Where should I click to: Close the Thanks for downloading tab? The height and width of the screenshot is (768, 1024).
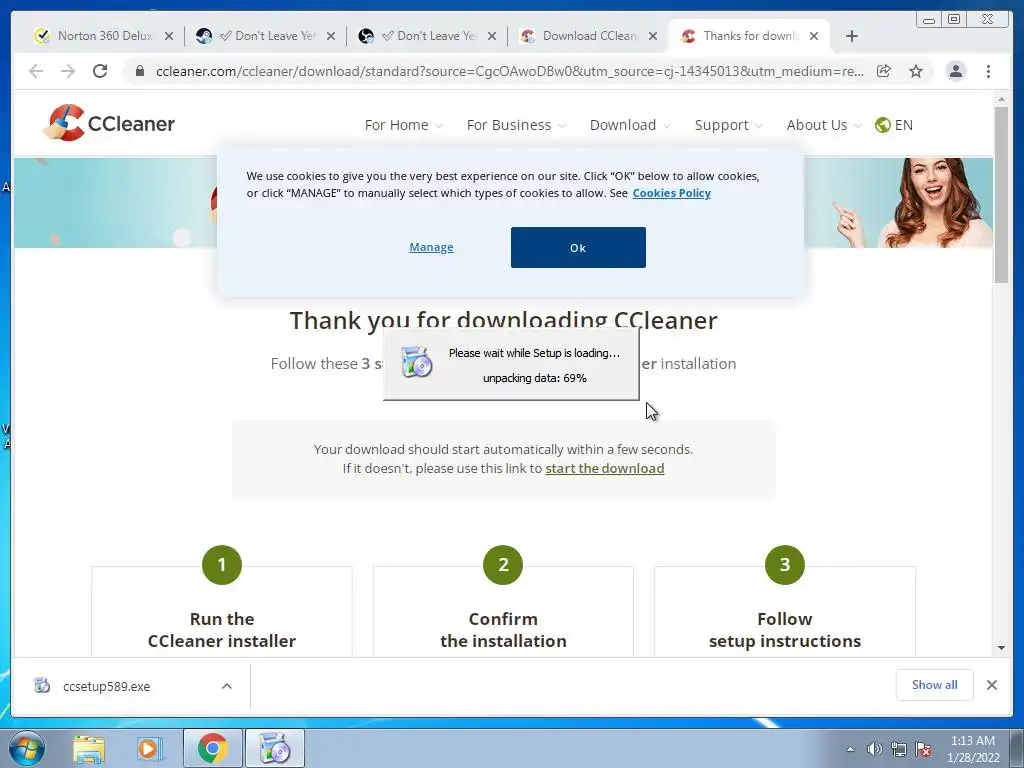coord(814,36)
